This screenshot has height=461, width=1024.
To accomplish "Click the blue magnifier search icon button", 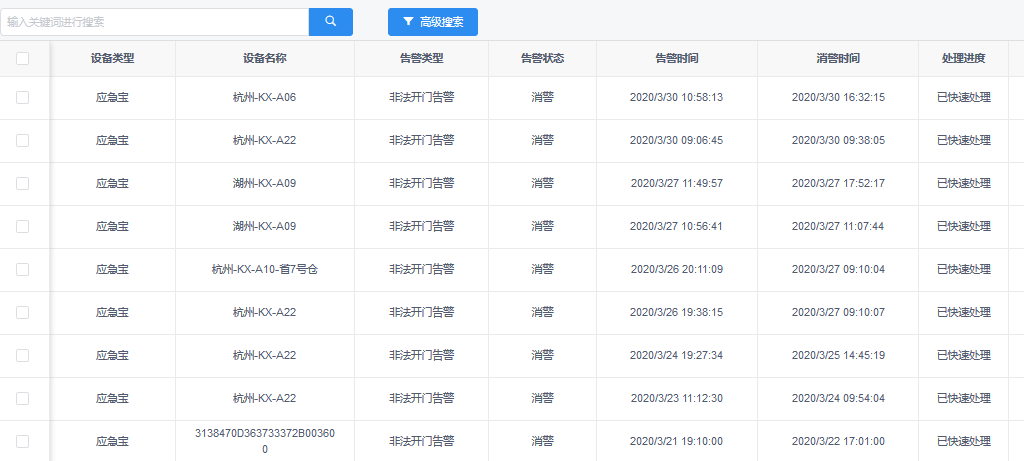I will click(x=331, y=22).
